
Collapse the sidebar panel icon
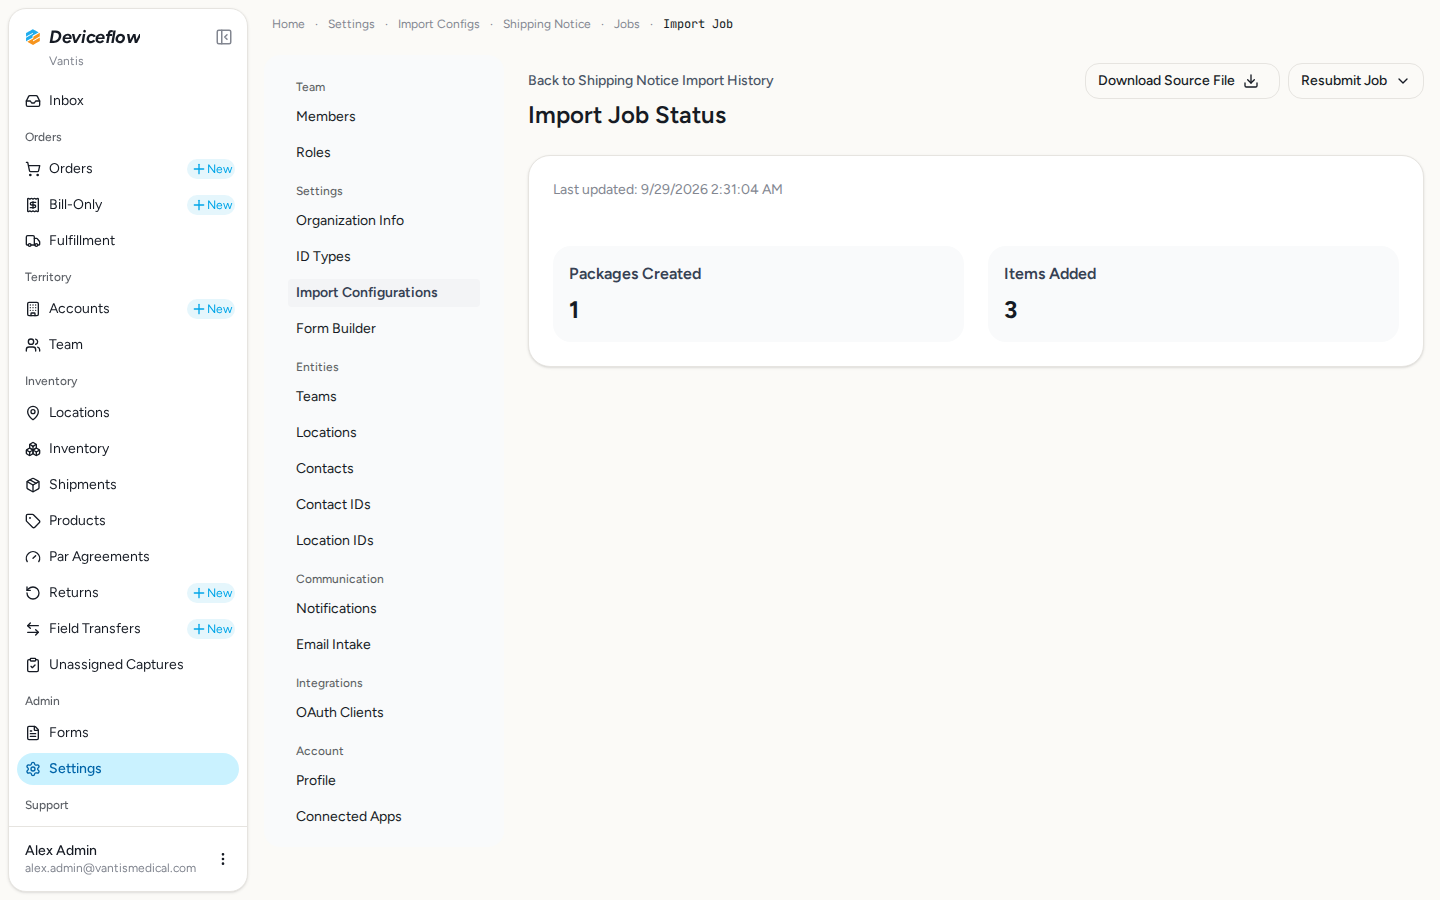(224, 37)
